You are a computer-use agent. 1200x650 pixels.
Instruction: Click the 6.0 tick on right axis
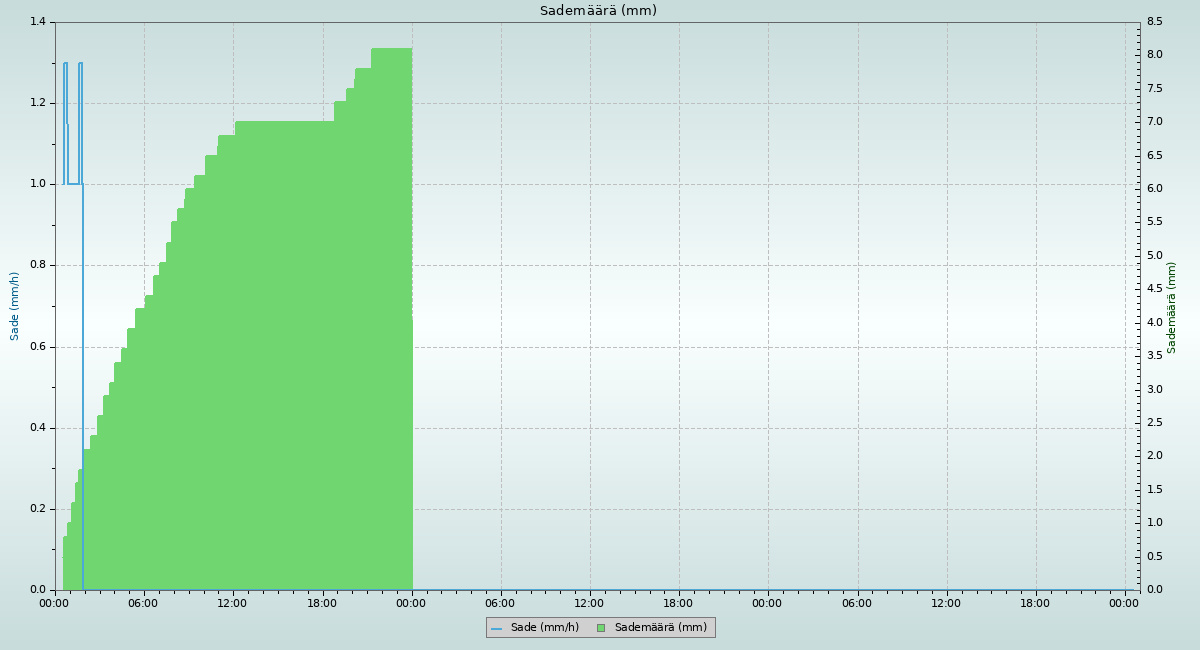[x=1153, y=189]
